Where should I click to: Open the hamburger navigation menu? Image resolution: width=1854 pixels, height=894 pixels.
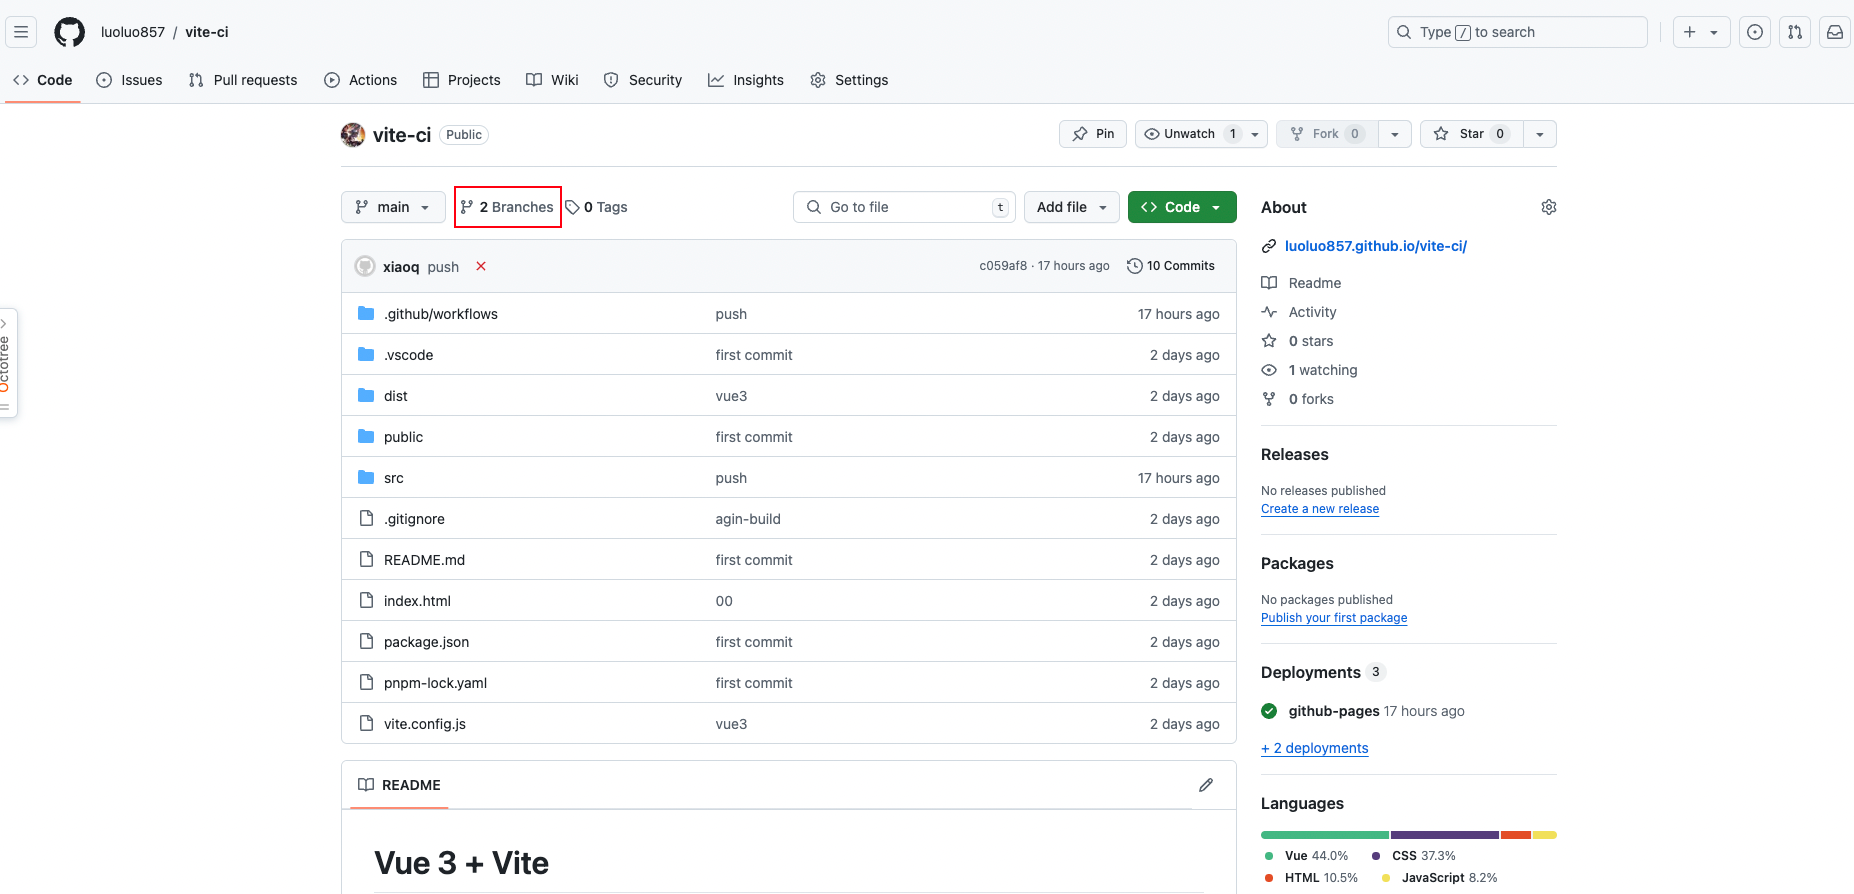21,32
